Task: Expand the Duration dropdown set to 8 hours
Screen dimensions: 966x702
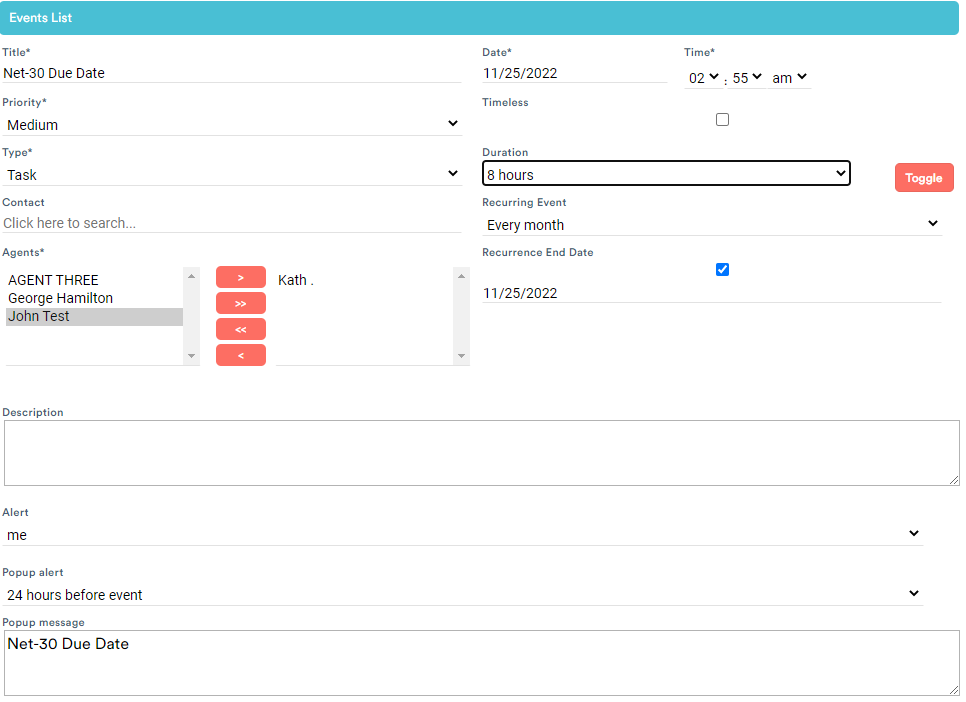Action: tap(666, 173)
